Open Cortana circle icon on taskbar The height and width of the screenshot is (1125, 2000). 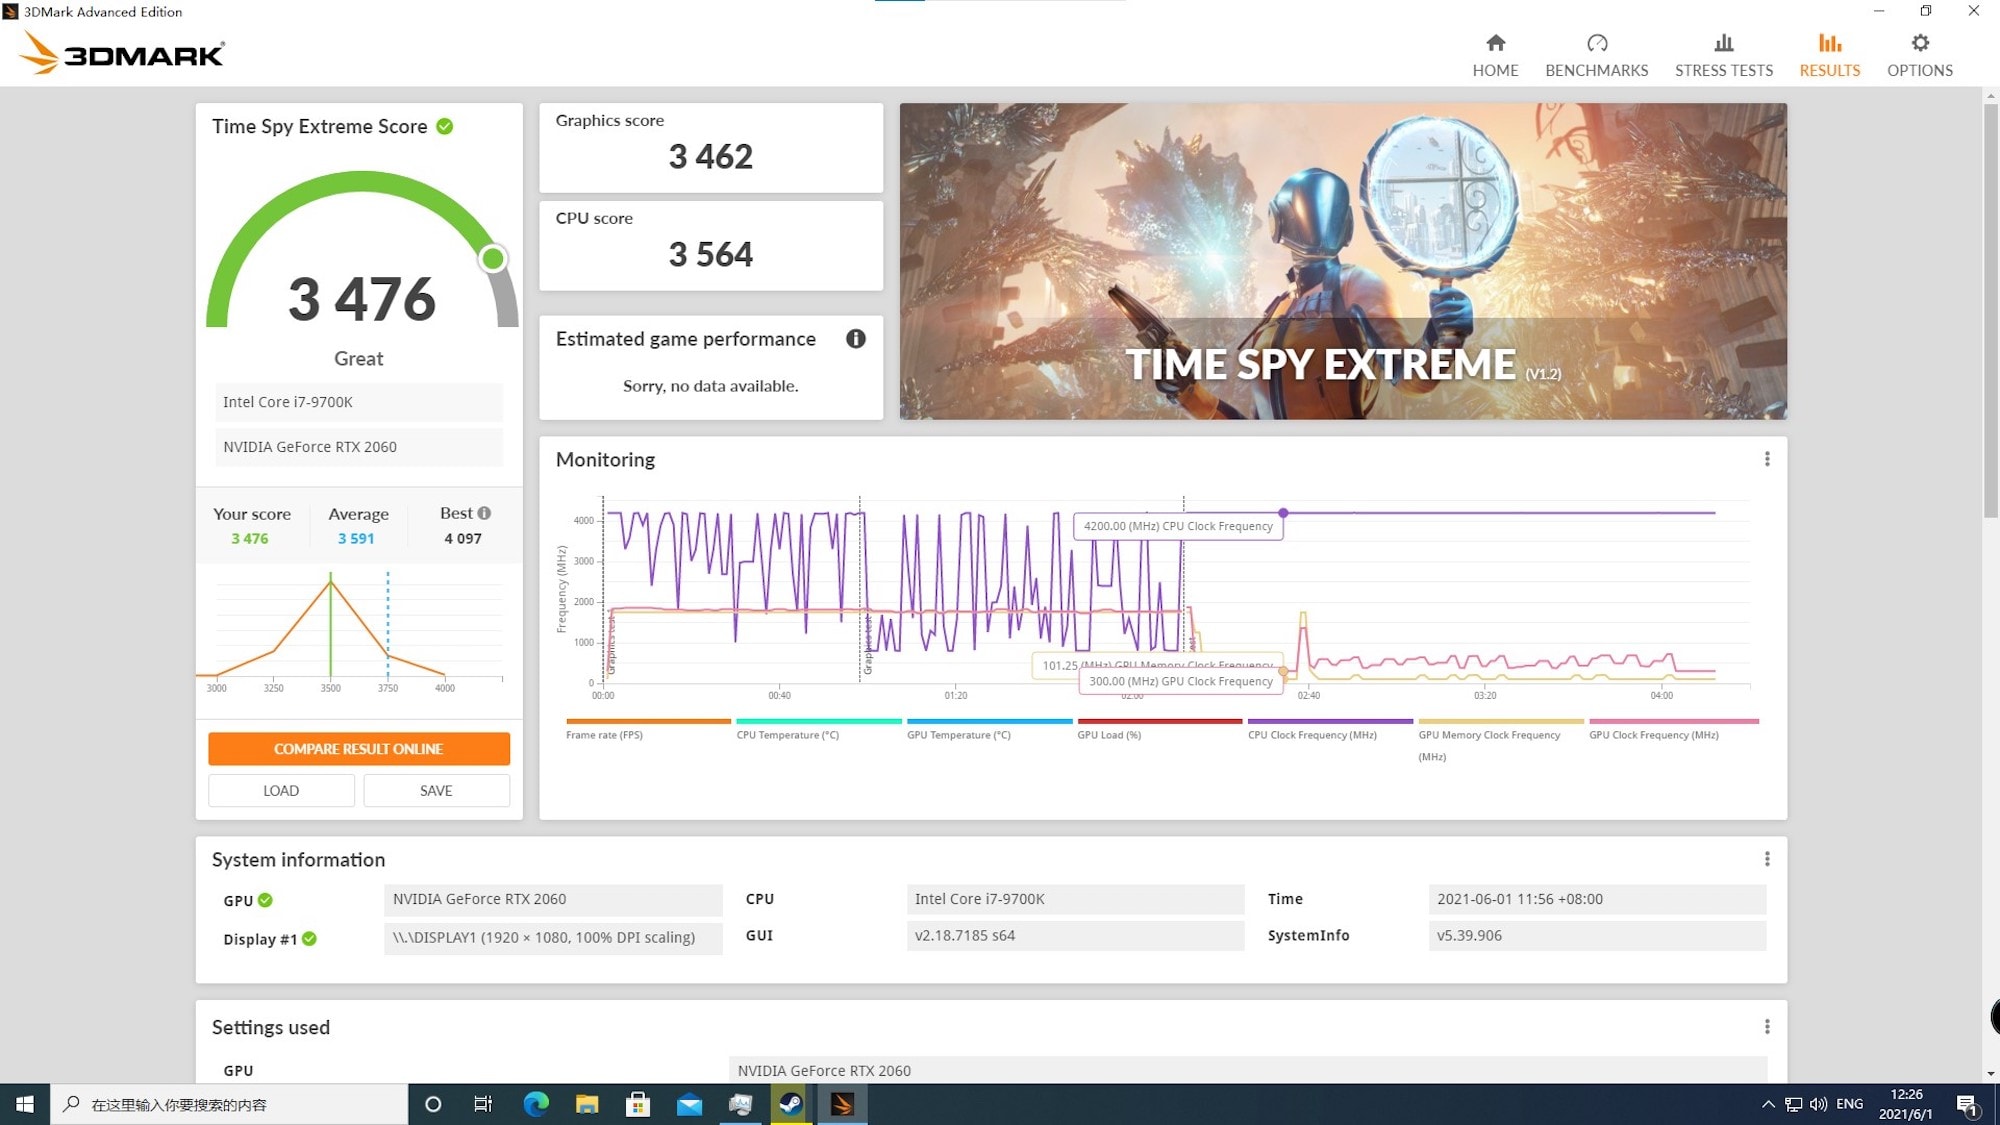(x=433, y=1104)
